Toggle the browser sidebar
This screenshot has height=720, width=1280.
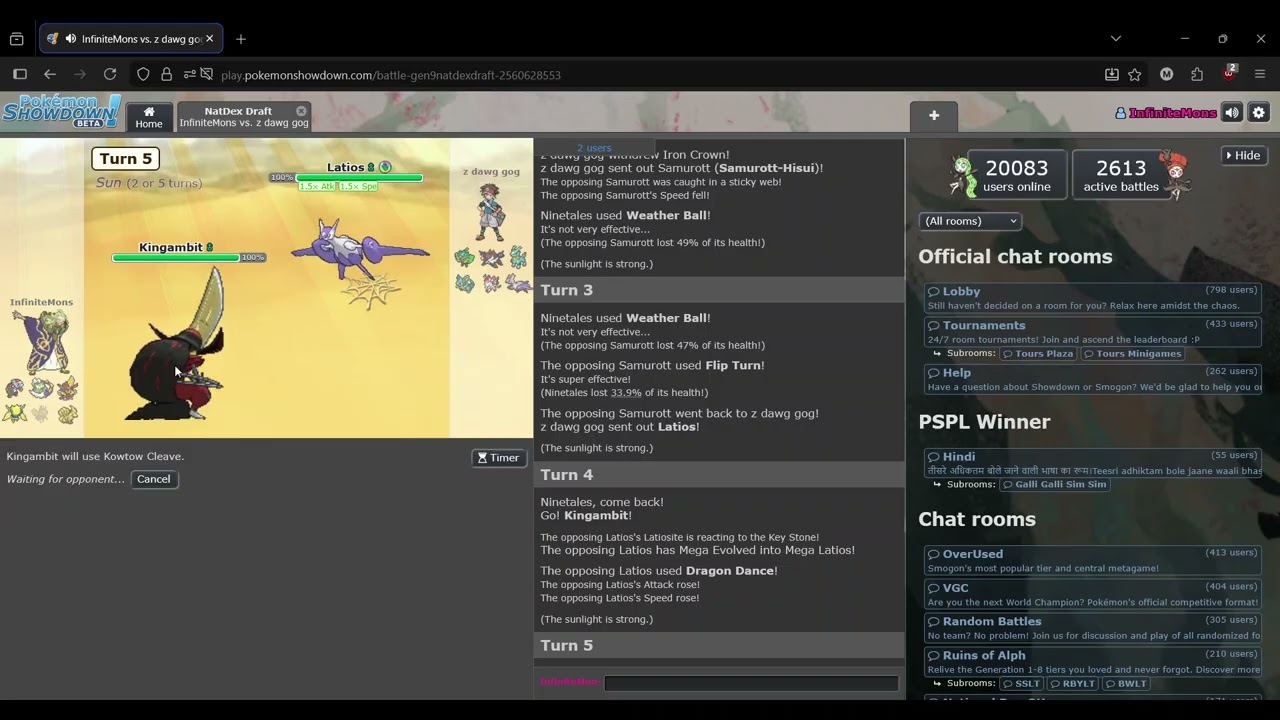tap(19, 74)
